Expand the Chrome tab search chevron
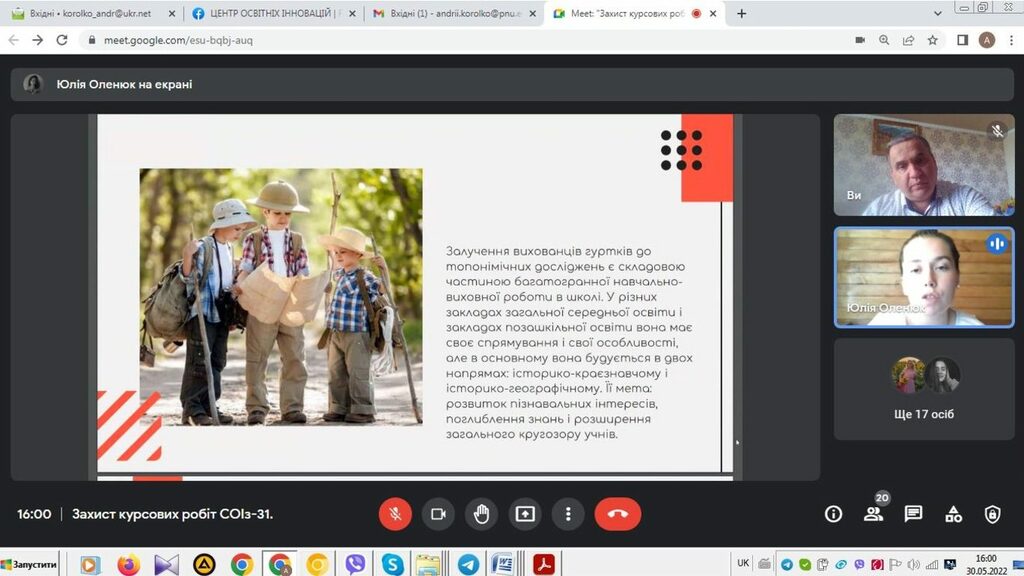The height and width of the screenshot is (576, 1024). click(937, 14)
